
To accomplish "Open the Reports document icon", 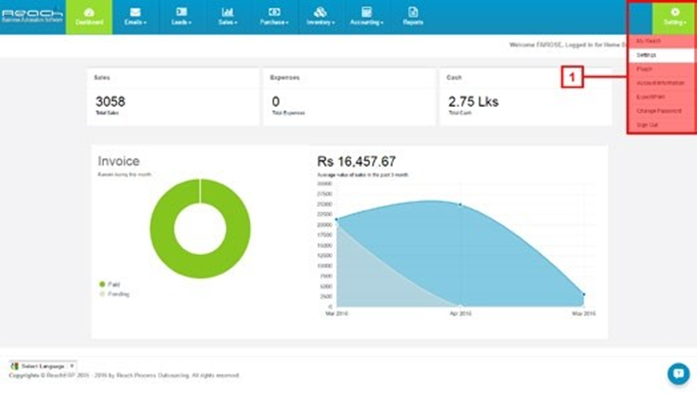I will coord(413,12).
